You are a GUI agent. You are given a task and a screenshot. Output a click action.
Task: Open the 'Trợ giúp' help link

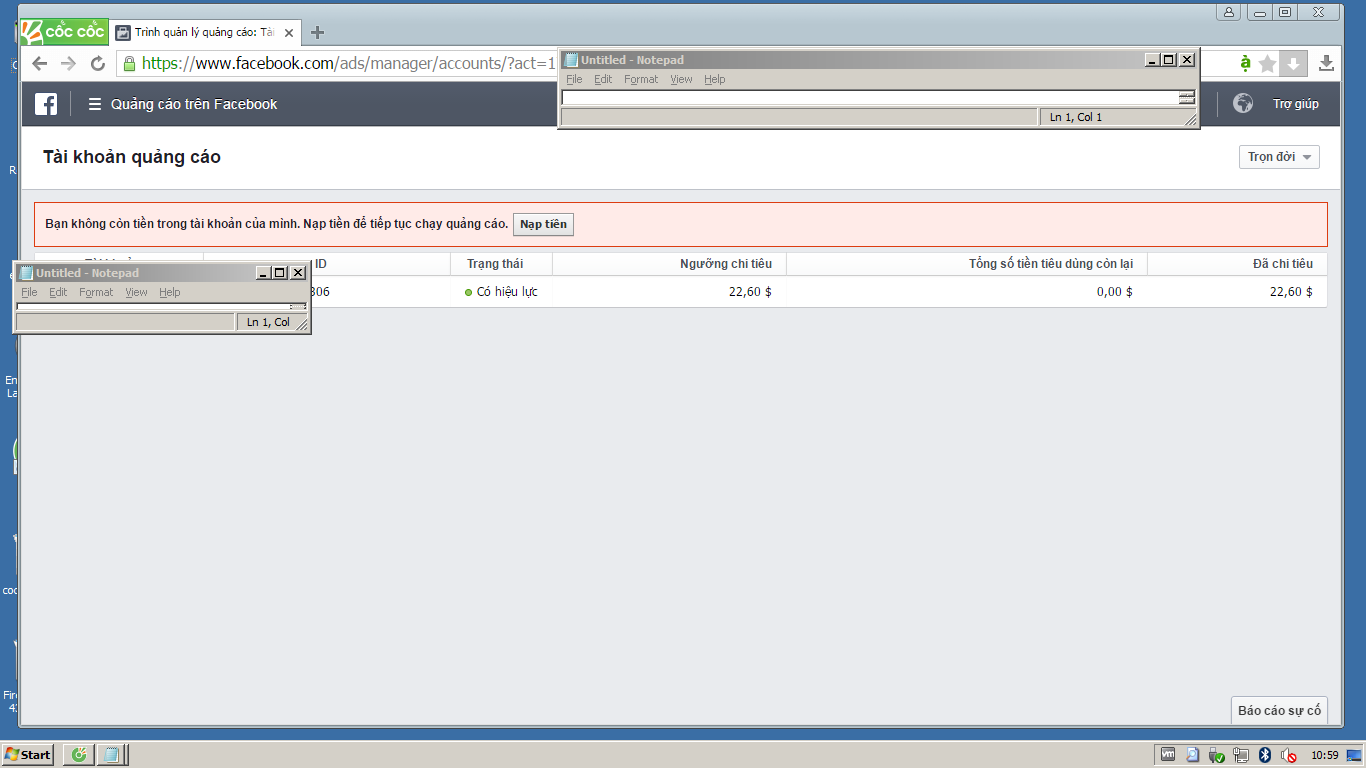1295,104
